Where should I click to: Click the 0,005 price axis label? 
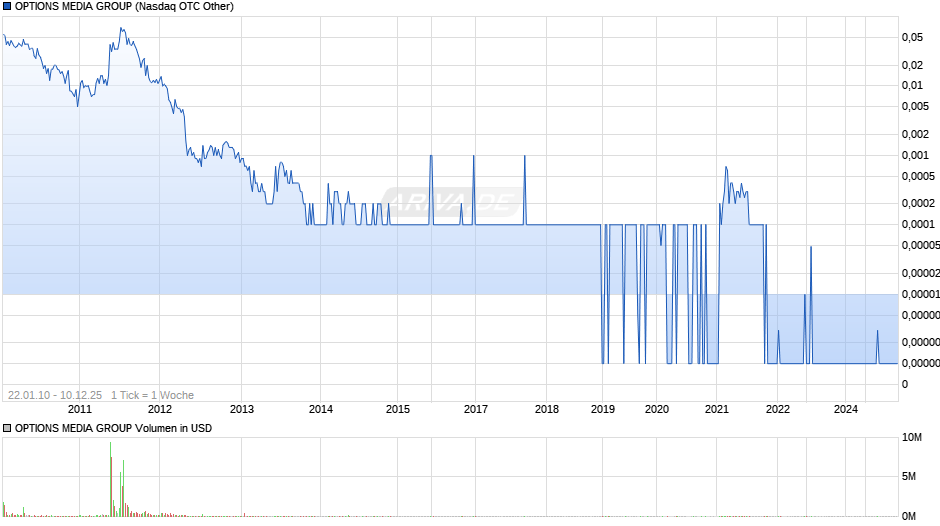click(915, 106)
